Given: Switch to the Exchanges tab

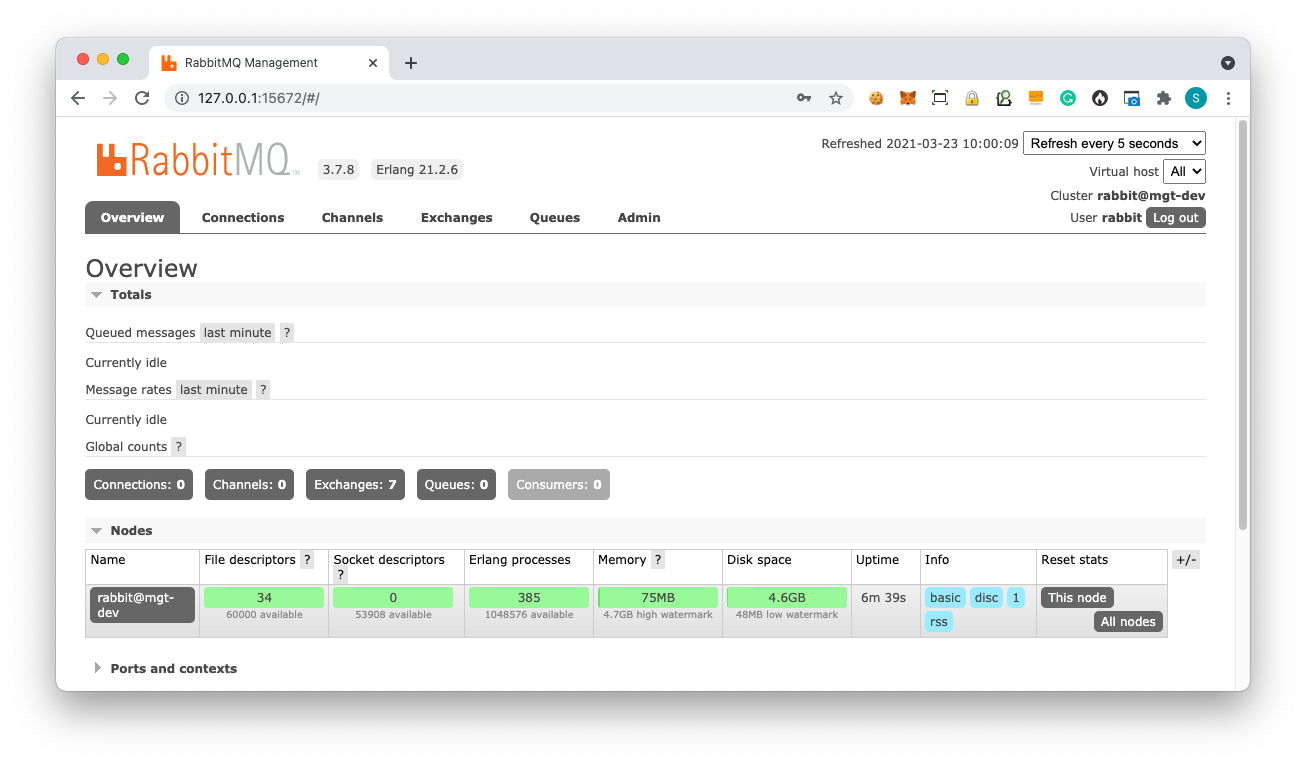Looking at the screenshot, I should point(457,217).
